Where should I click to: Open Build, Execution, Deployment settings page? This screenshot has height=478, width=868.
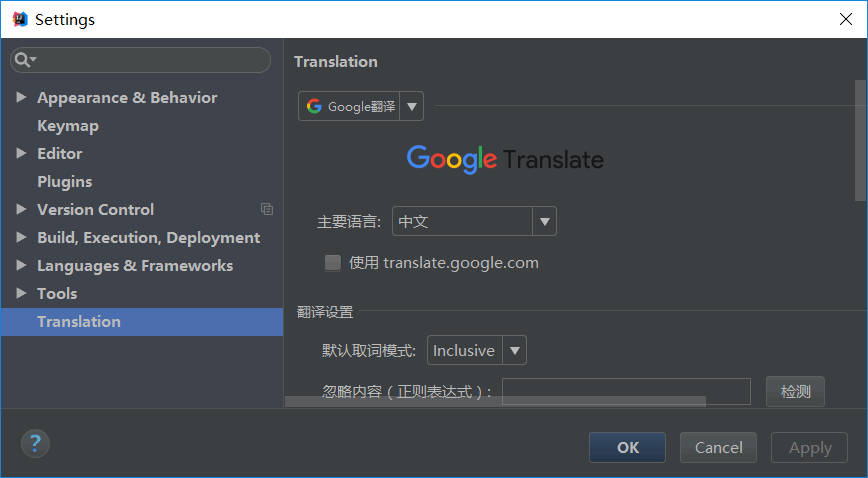coord(148,238)
